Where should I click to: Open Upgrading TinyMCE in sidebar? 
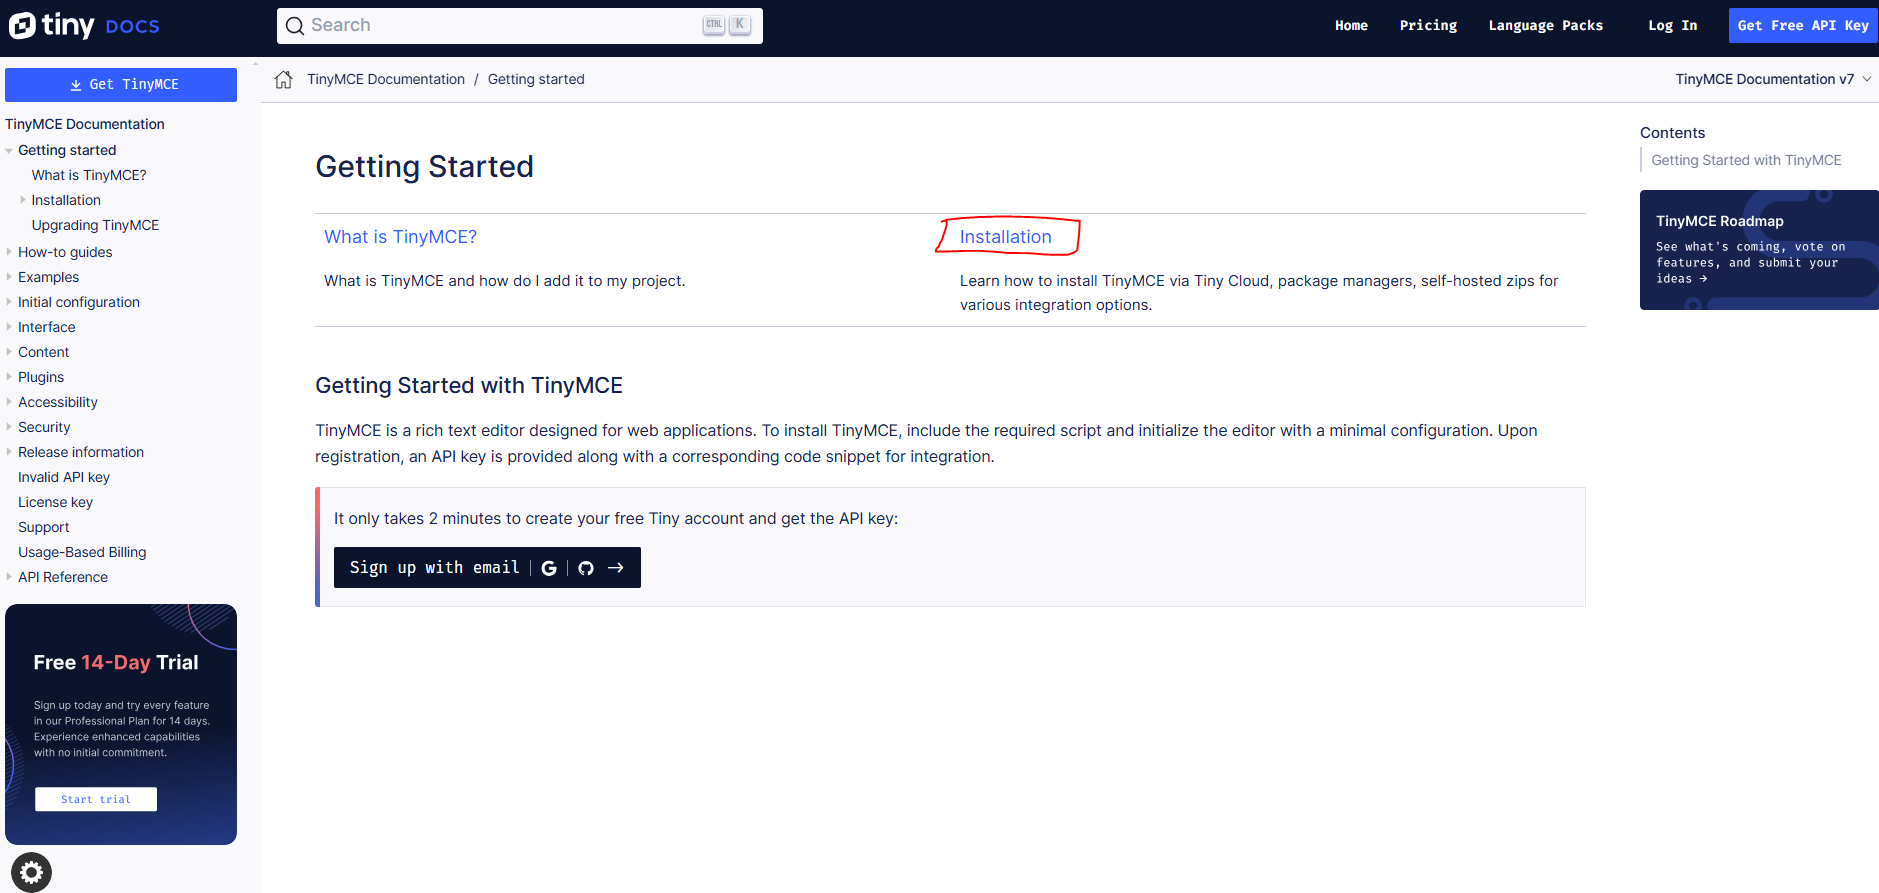coord(95,225)
